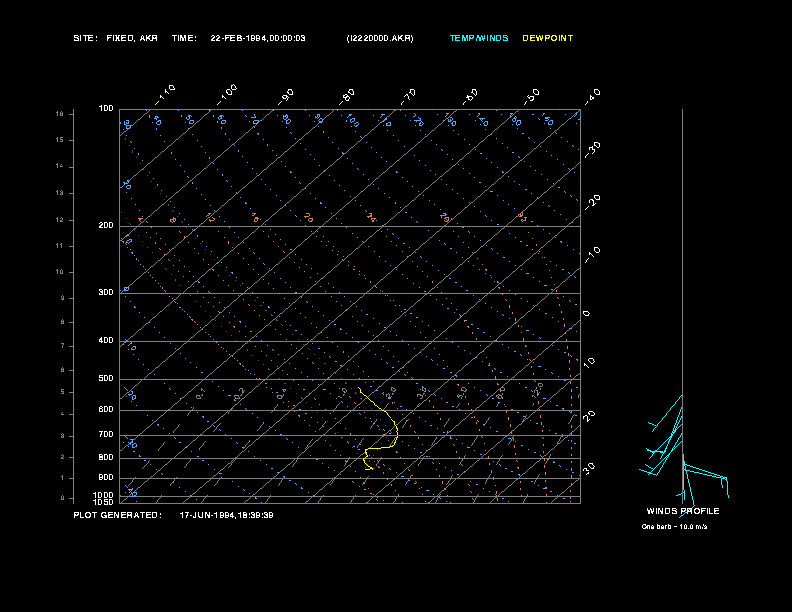792x612 pixels.
Task: Click the -100 temperature axis label
Action: (227, 95)
